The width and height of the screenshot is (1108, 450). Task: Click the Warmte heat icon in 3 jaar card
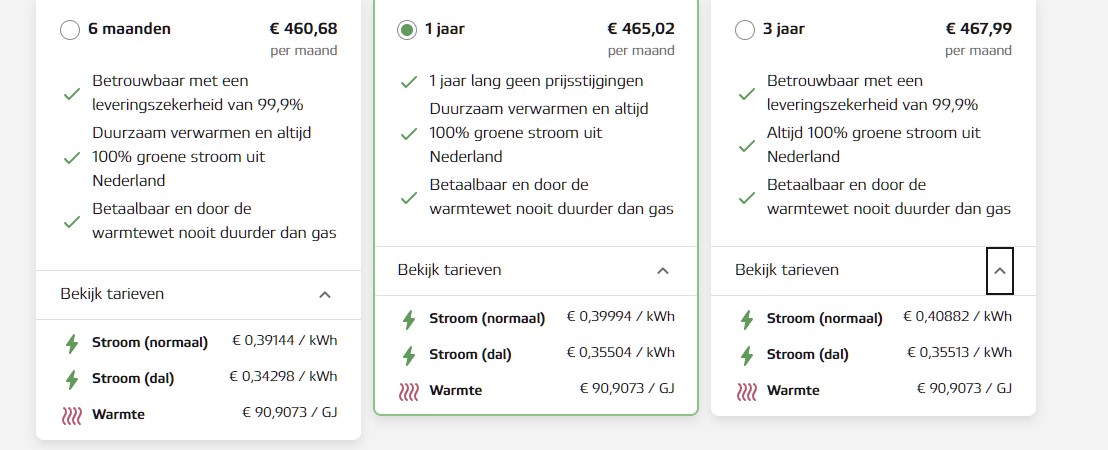pyautogui.click(x=746, y=391)
